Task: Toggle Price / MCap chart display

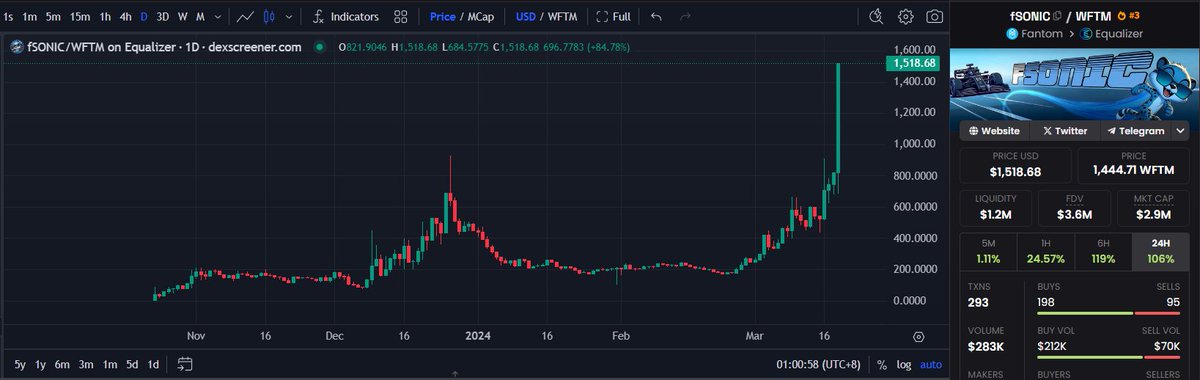Action: coord(462,16)
